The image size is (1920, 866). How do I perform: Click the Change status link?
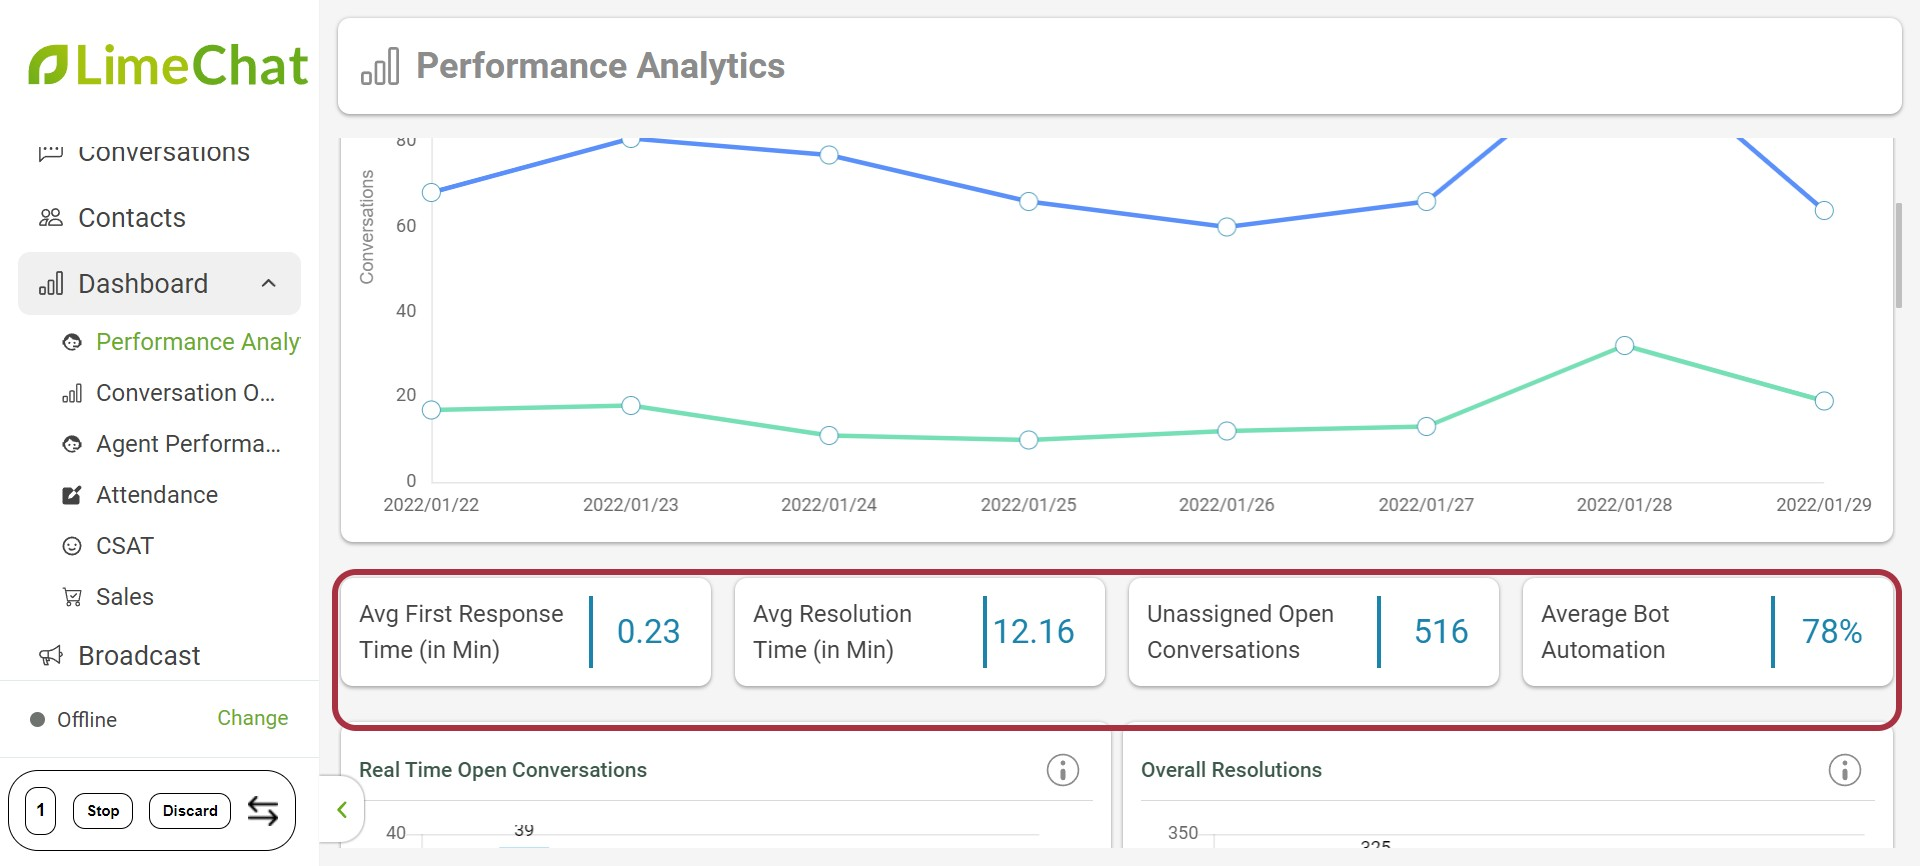pyautogui.click(x=253, y=718)
